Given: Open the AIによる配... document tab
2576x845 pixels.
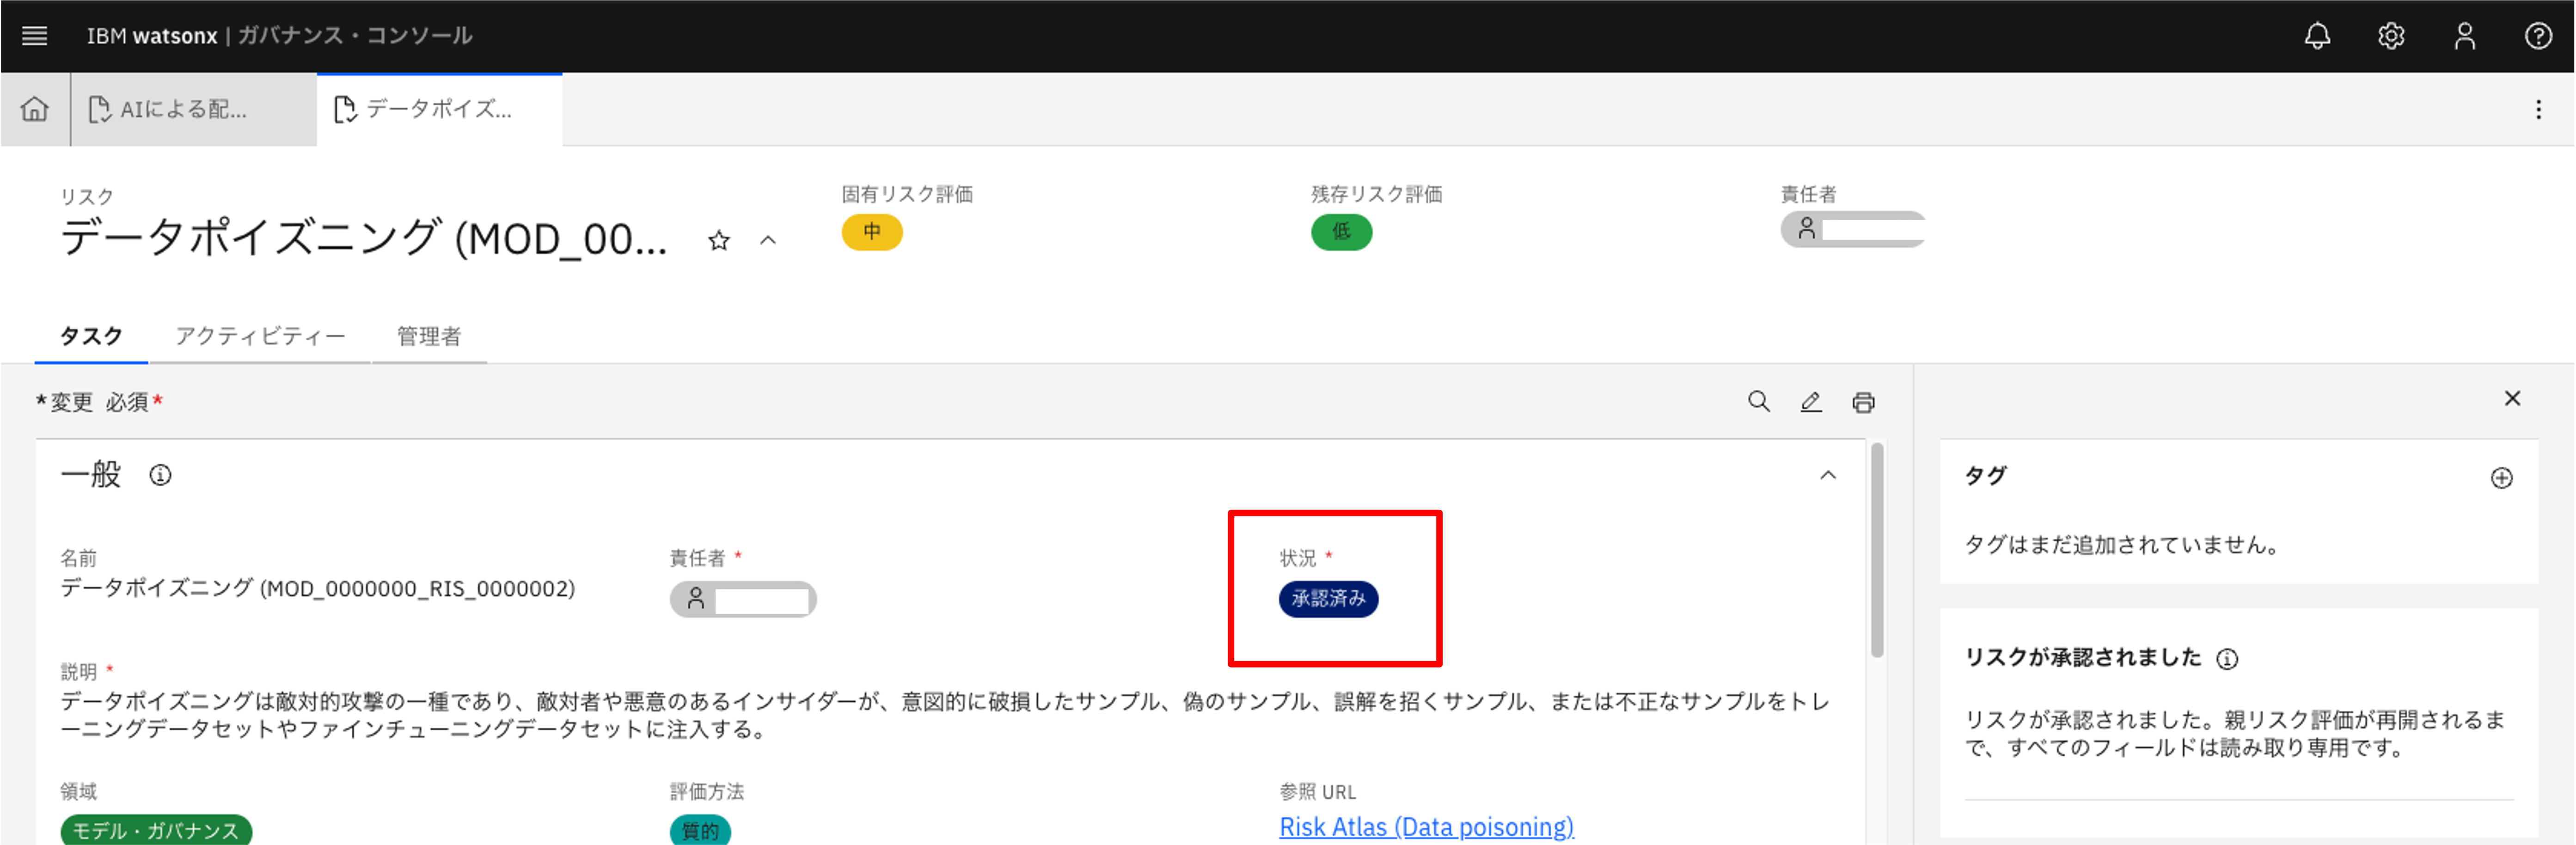Looking at the screenshot, I should 183,110.
